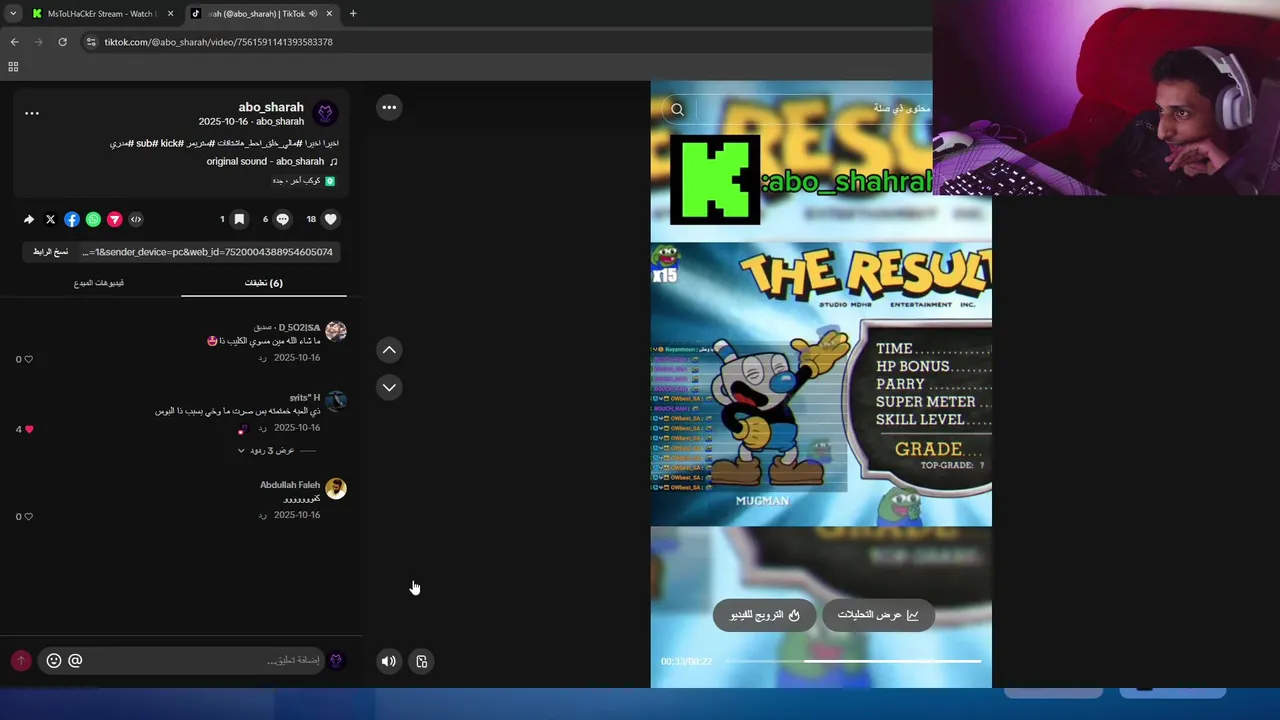The image size is (1280, 720).
Task: Select the abo_sharah TikTok browser tab
Action: [x=262, y=14]
